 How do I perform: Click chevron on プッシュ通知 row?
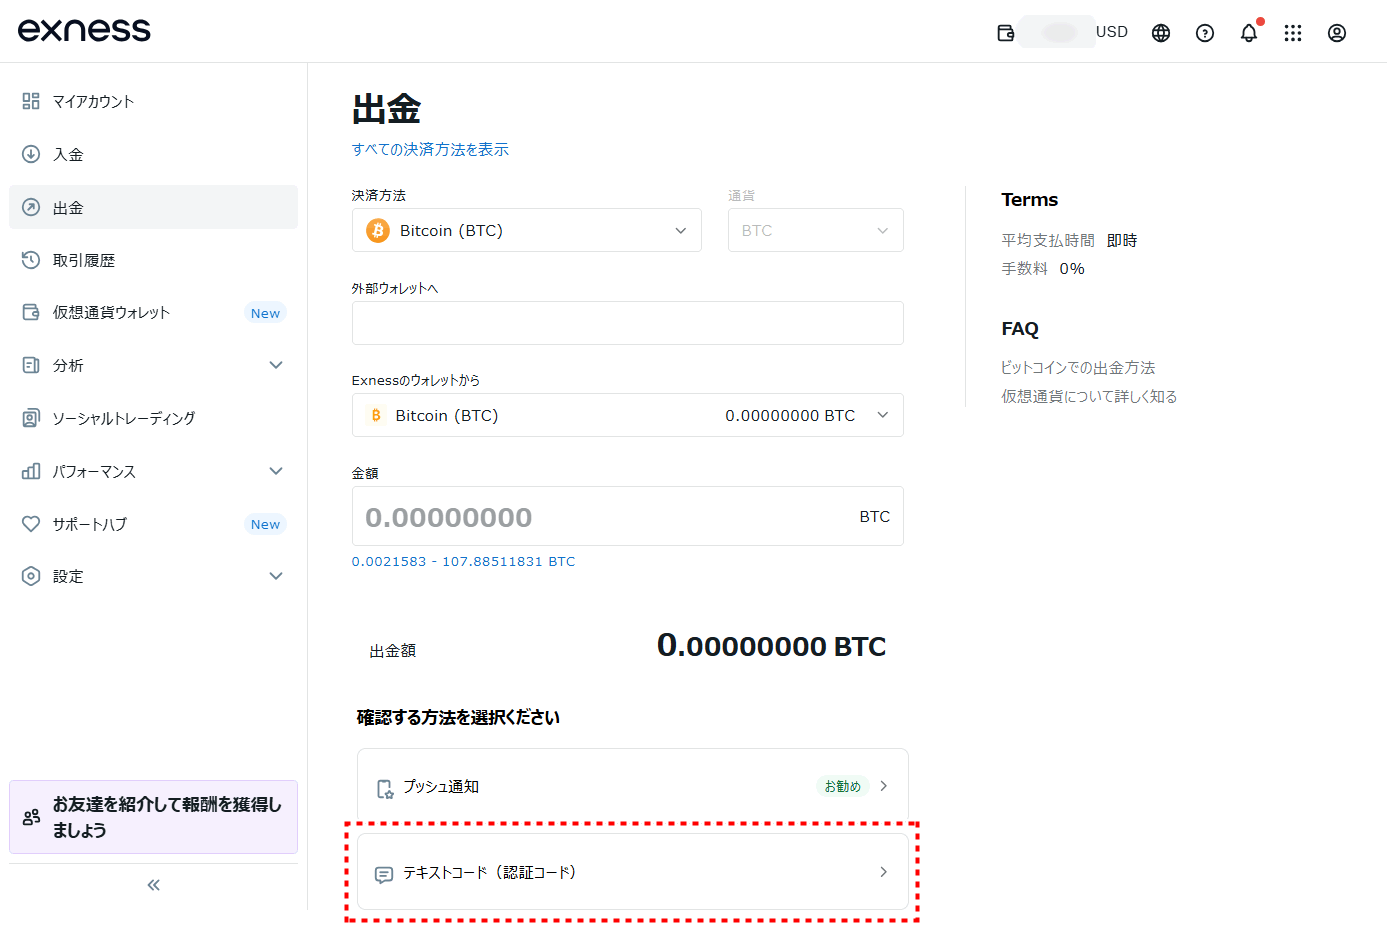pos(883,786)
